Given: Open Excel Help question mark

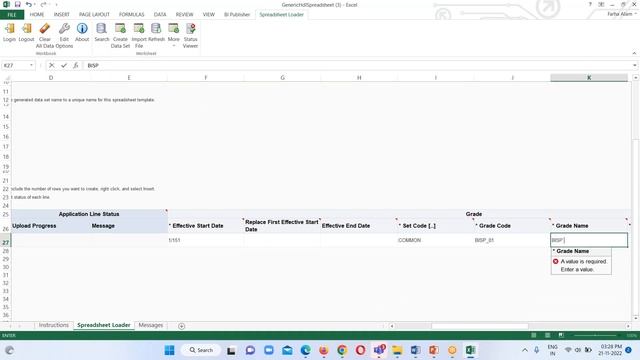Looking at the screenshot, I should 590,4.
